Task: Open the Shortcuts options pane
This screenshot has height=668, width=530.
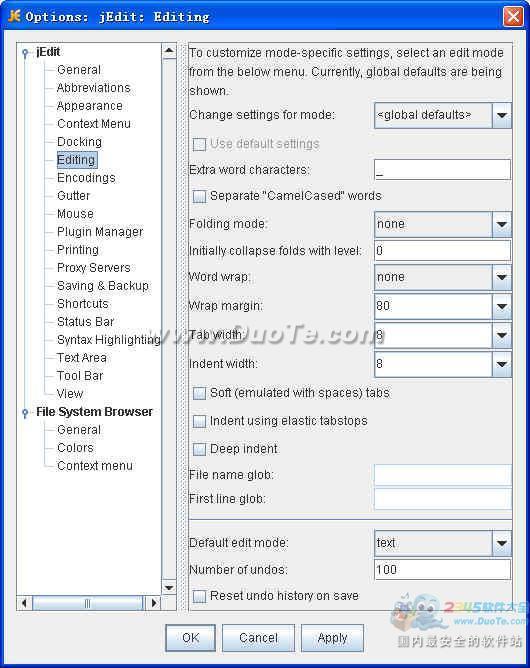Action: coord(83,304)
